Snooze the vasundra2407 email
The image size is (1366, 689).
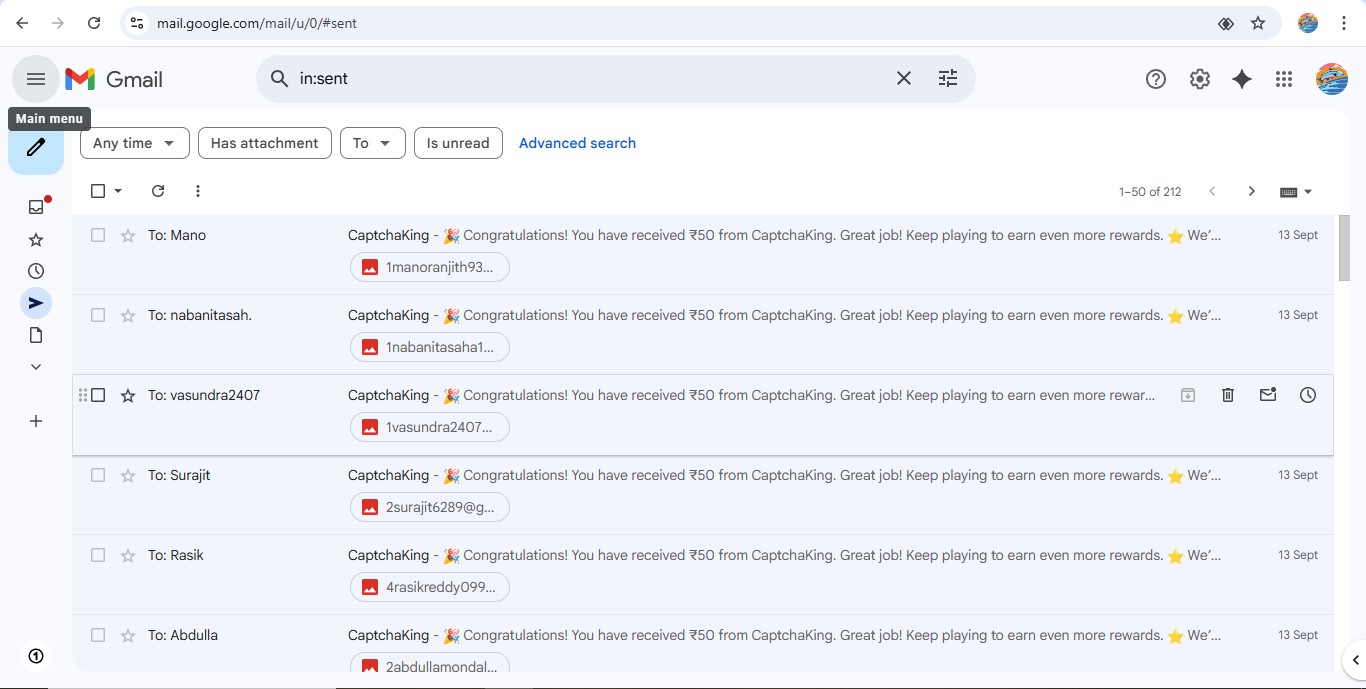tap(1308, 395)
